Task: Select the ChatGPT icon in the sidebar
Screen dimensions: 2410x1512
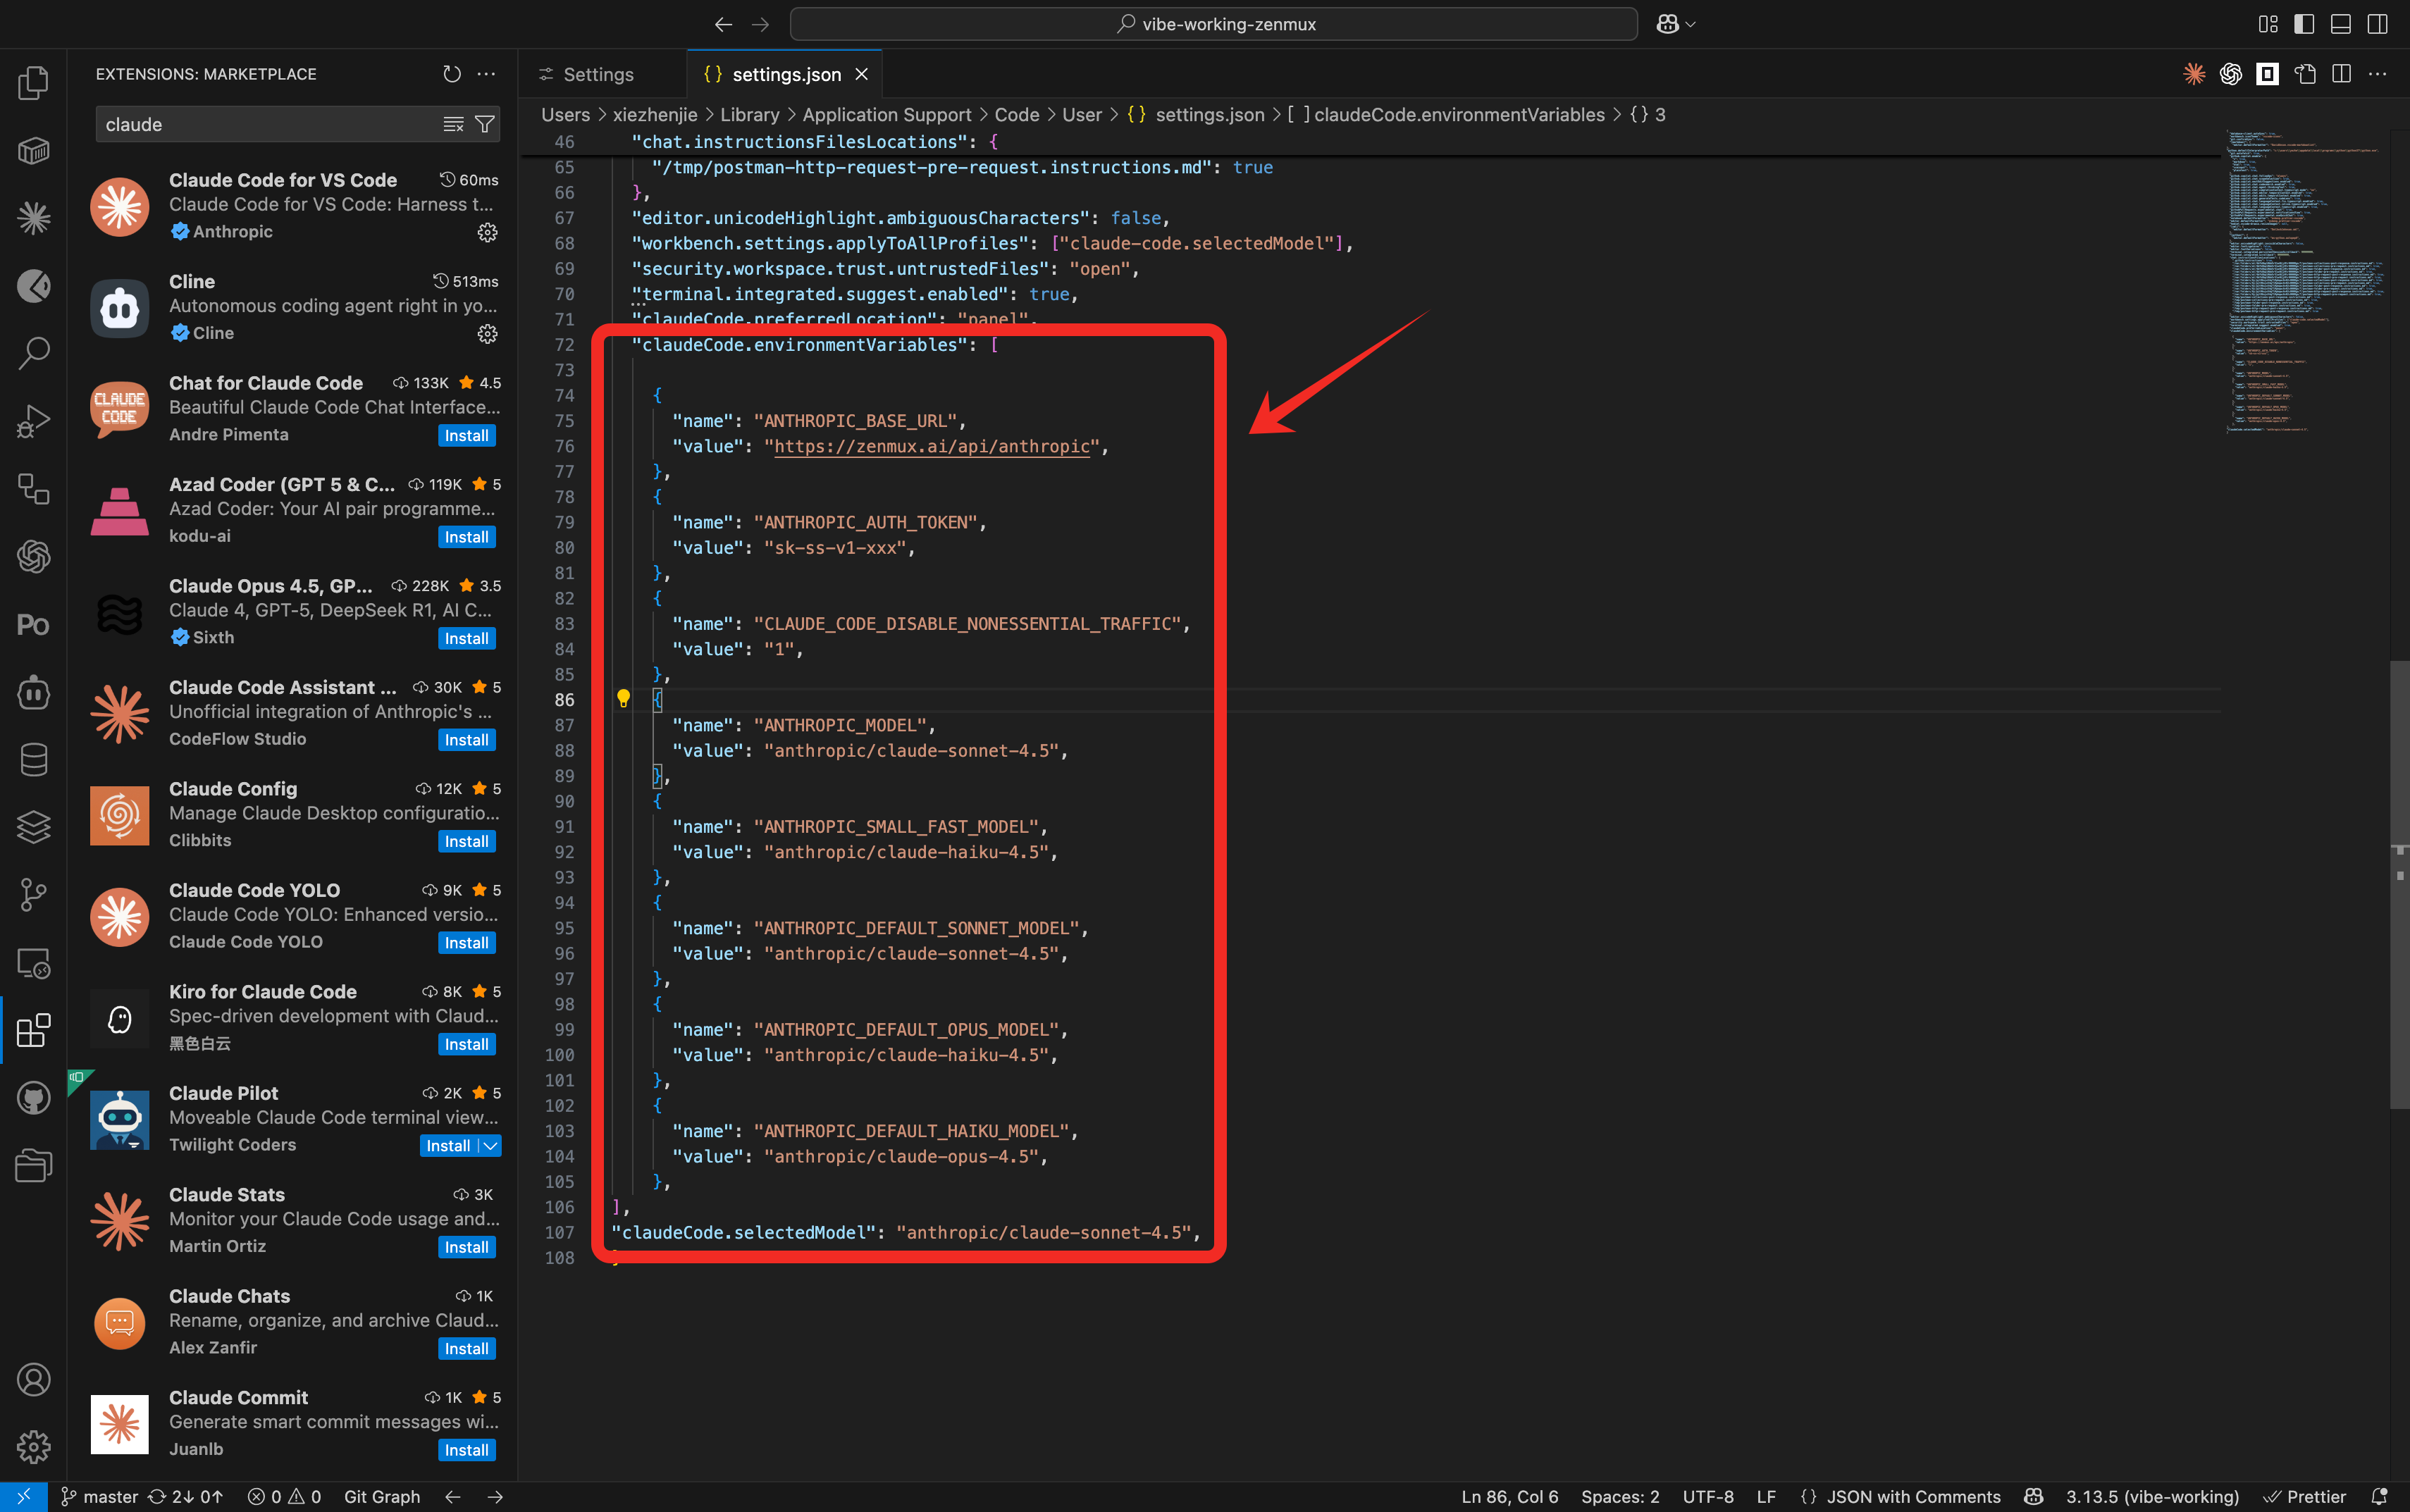Action: tap(33, 557)
